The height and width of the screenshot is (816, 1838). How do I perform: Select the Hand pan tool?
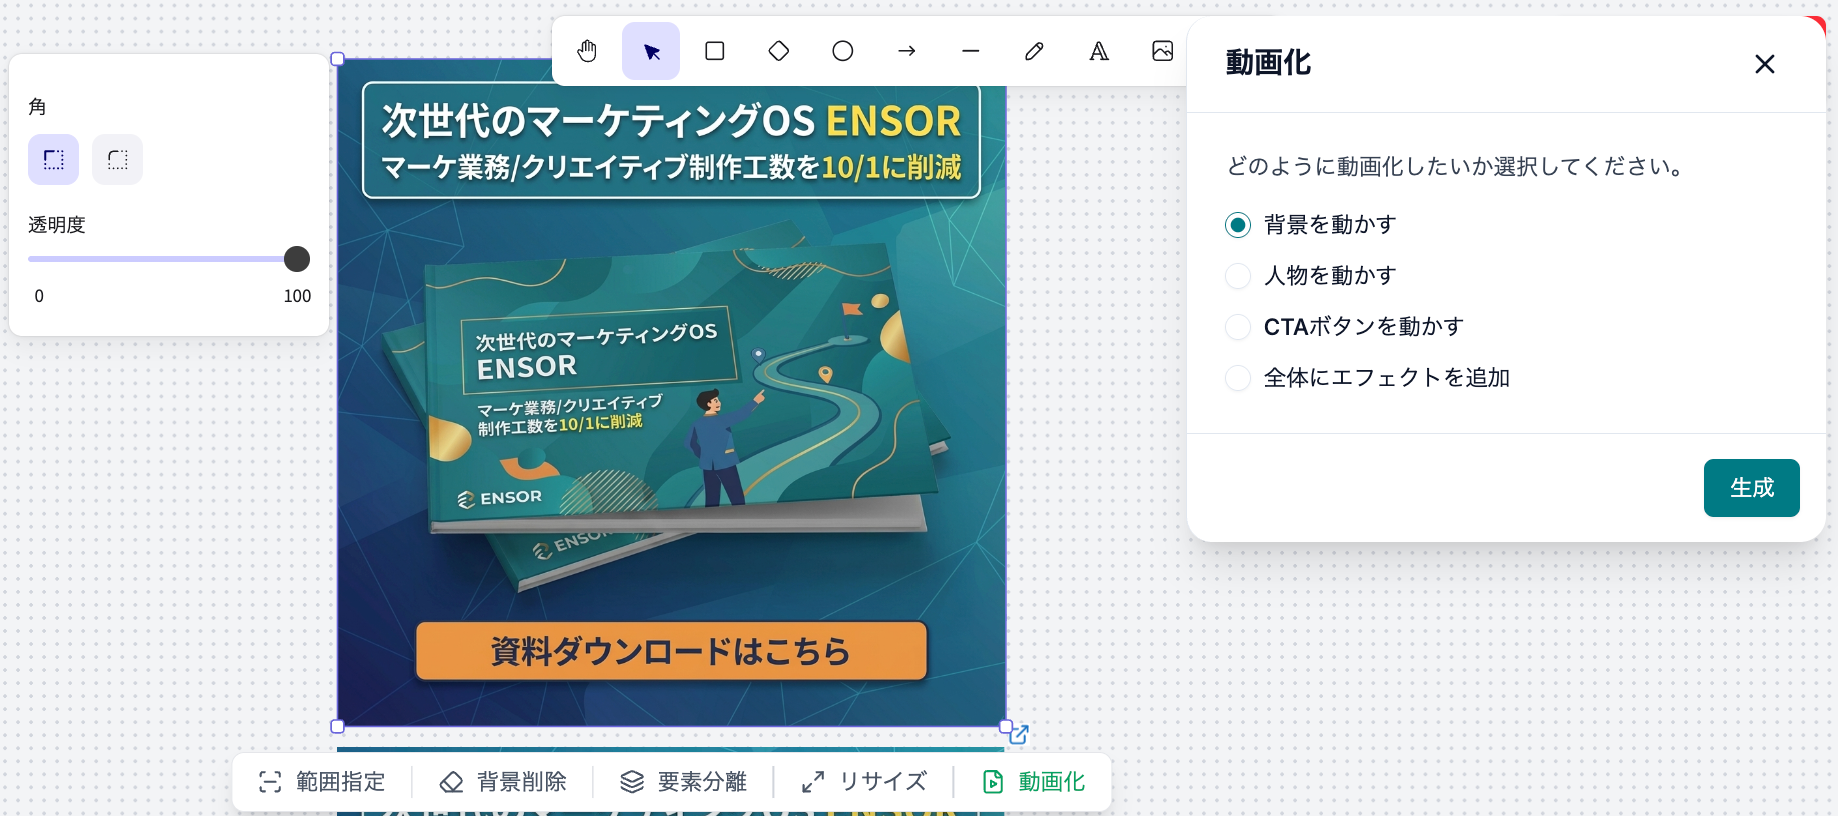click(x=587, y=51)
